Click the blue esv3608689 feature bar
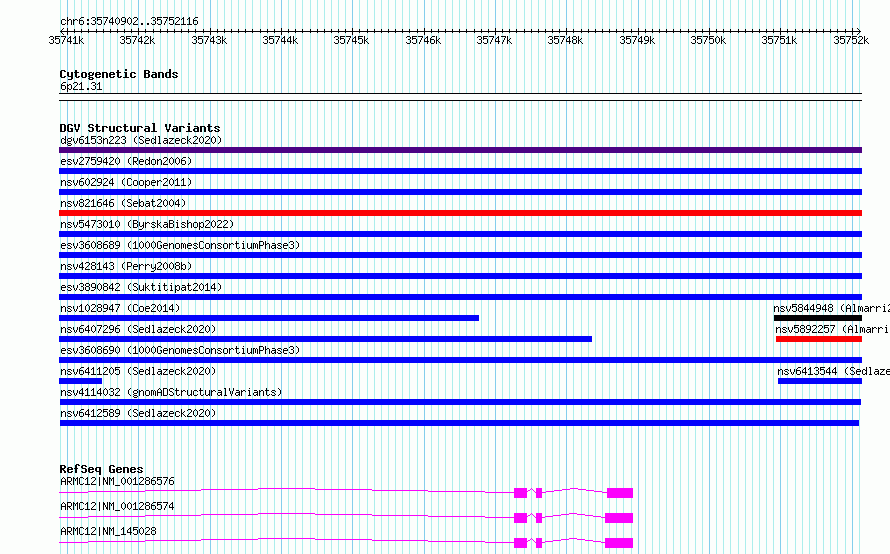Viewport: 890px width, 554px height. [x=460, y=255]
